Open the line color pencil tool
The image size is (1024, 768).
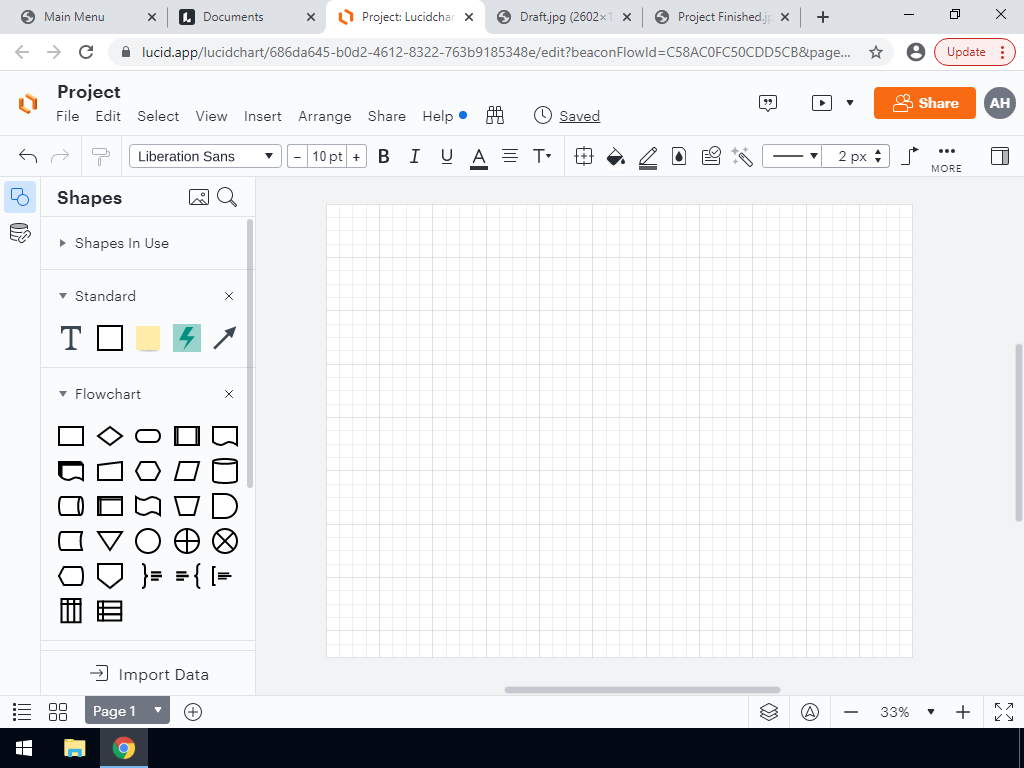pos(648,157)
